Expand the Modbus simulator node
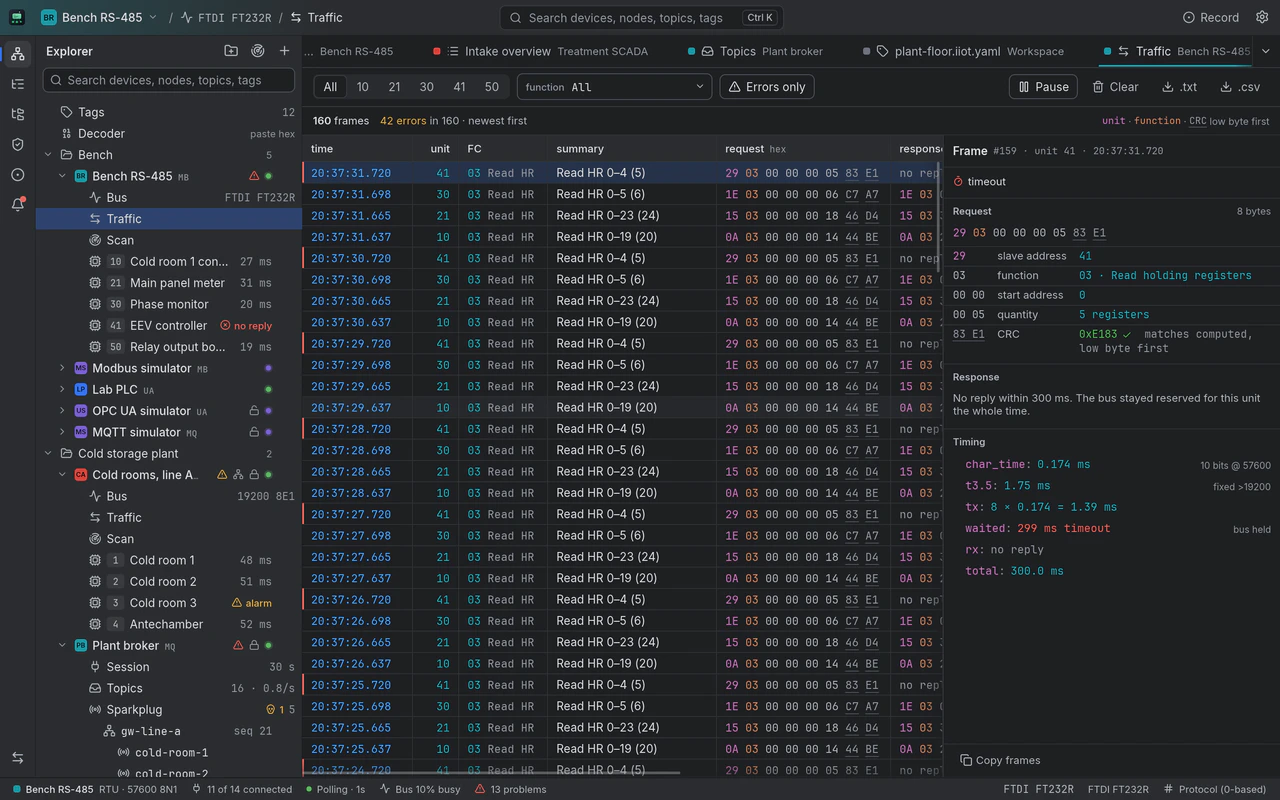This screenshot has height=800, width=1280. [62, 368]
